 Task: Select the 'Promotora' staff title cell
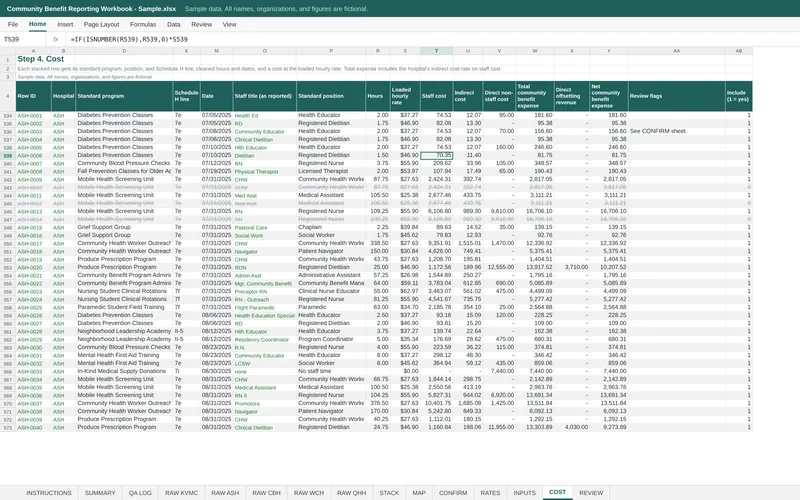(x=264, y=404)
